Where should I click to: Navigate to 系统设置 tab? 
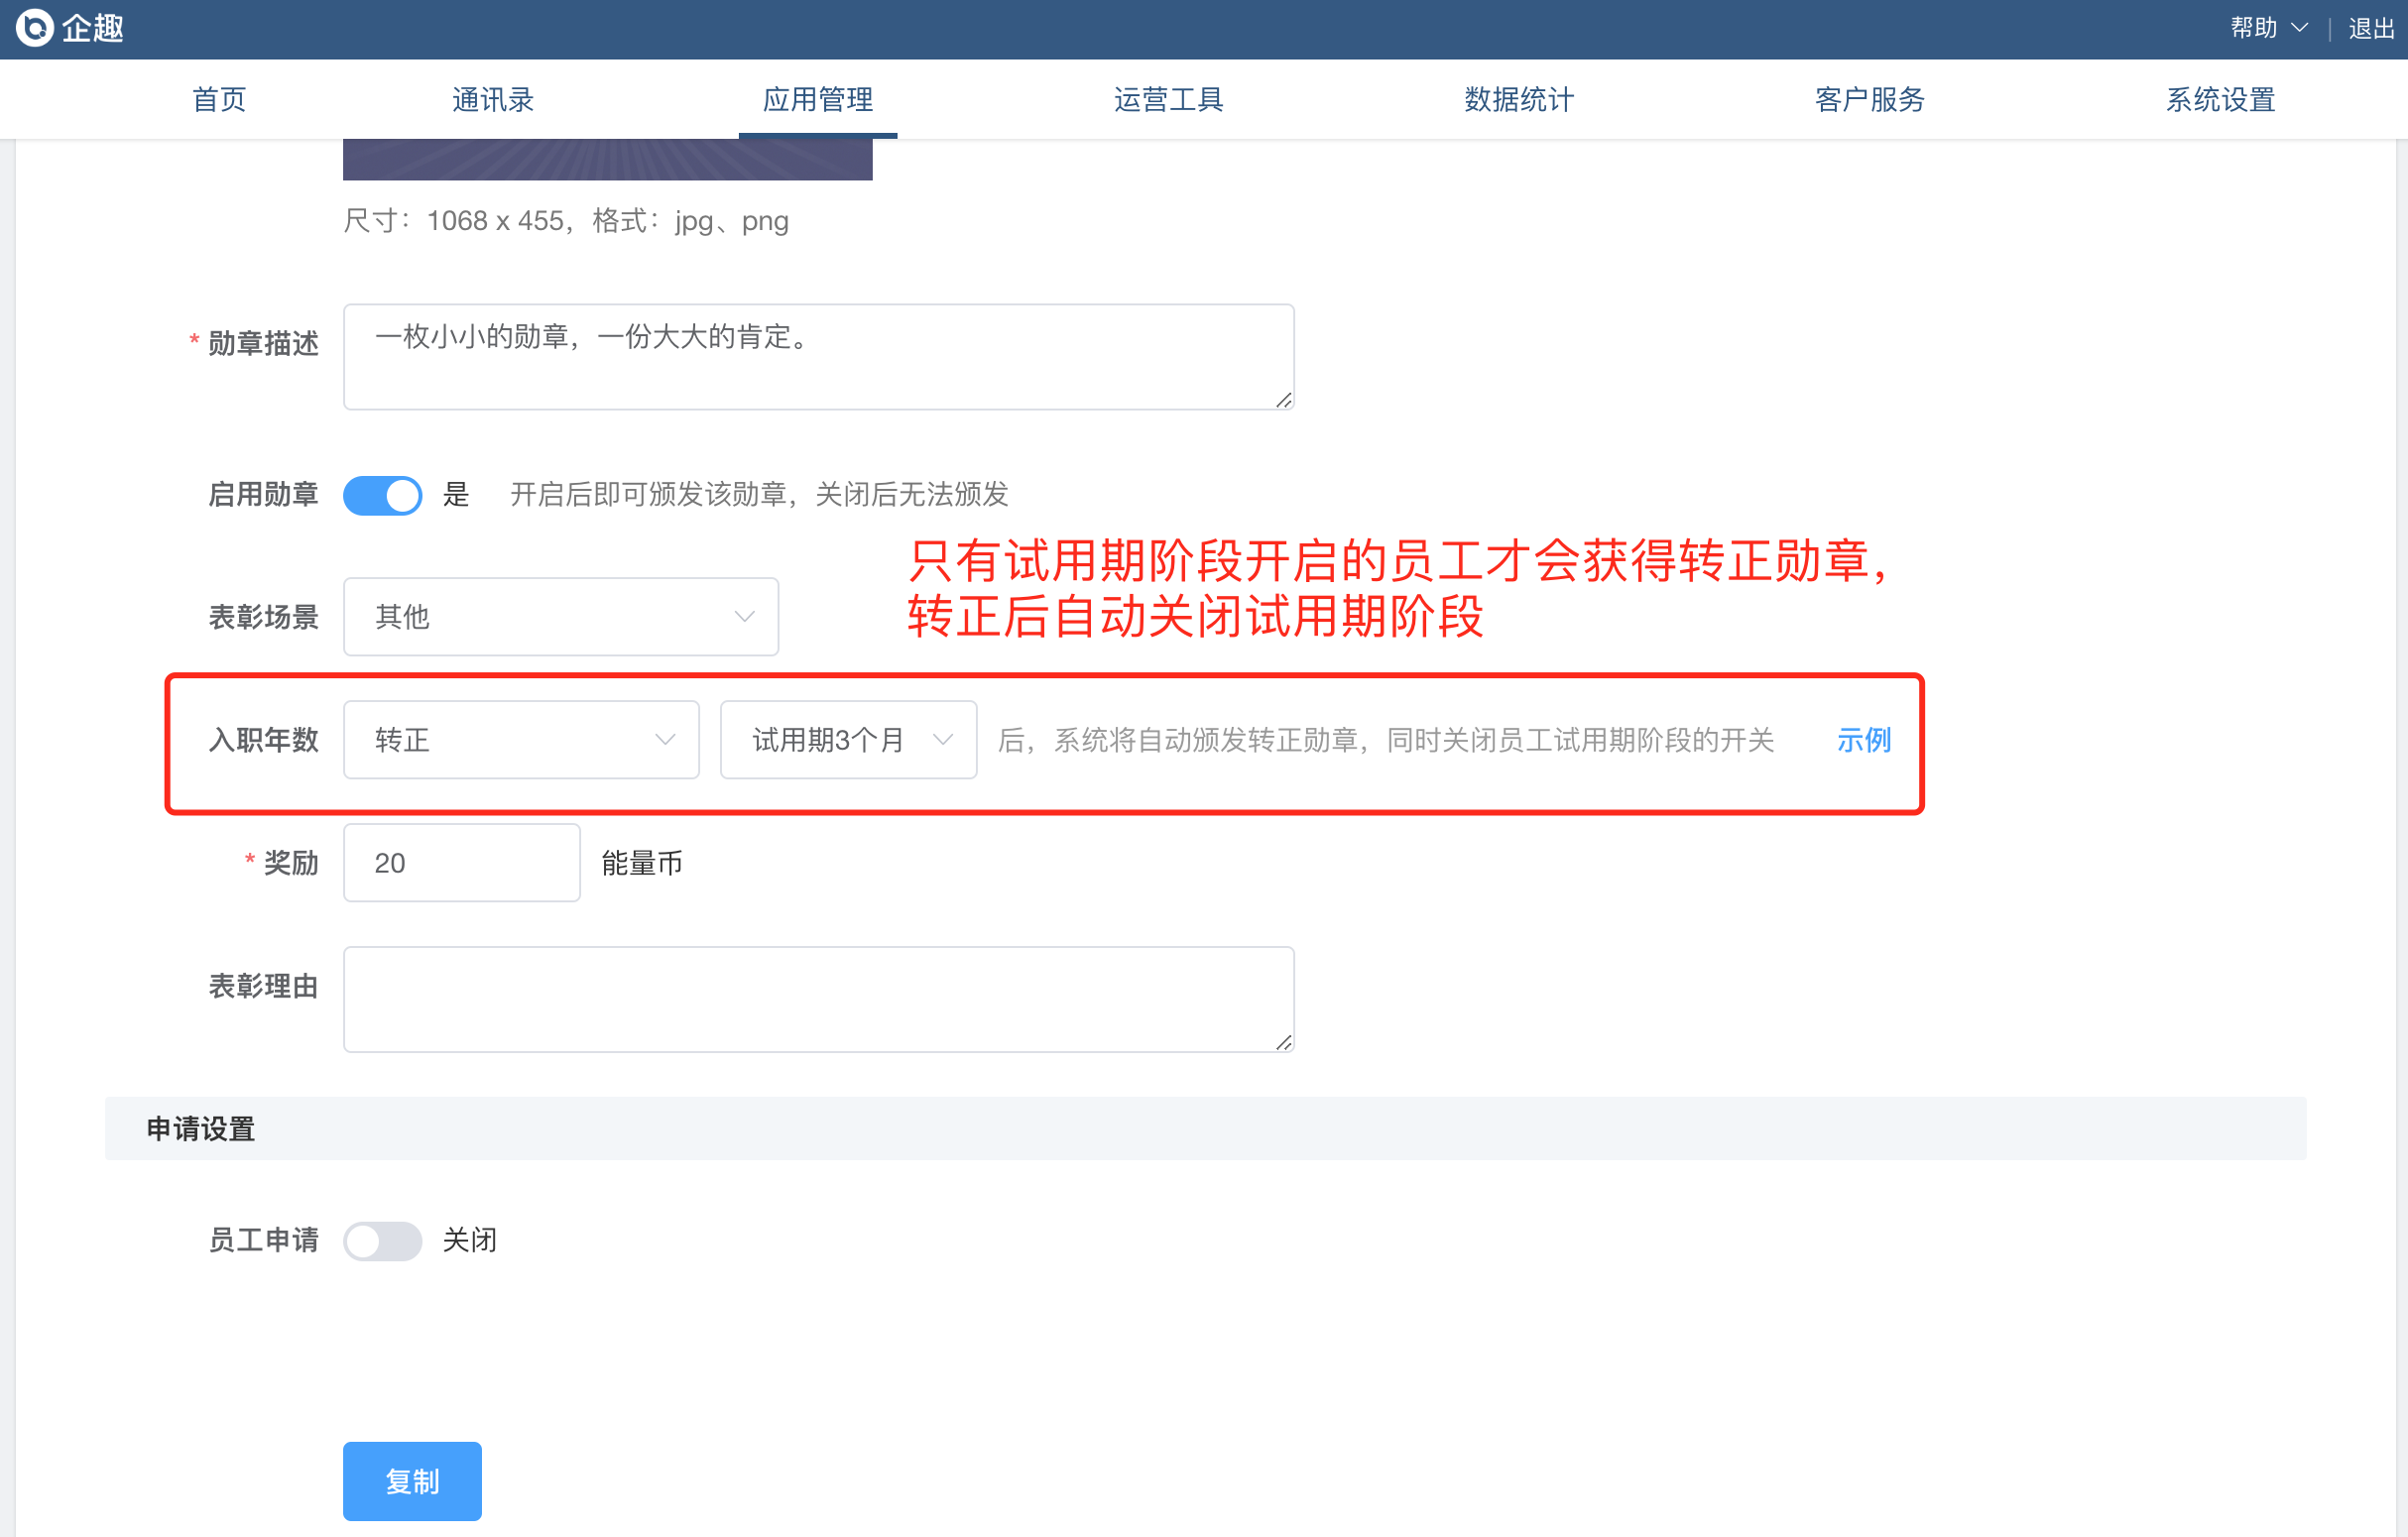tap(2219, 99)
